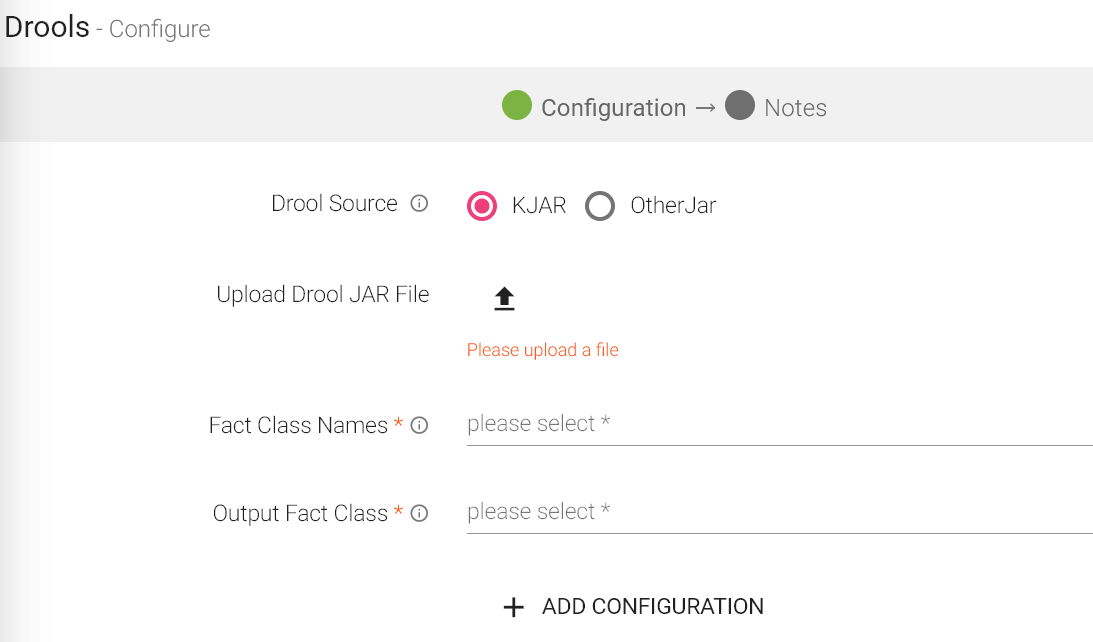Screen dimensions: 1093x642
Task: Click the 'Please upload a file' message
Action: 543,350
